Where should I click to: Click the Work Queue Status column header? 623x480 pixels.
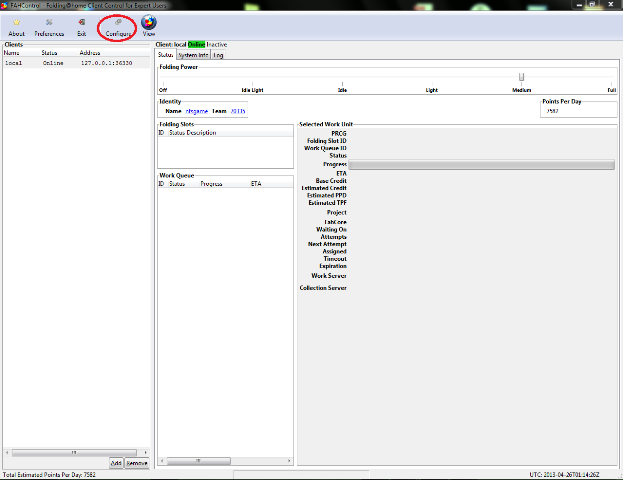(x=177, y=184)
